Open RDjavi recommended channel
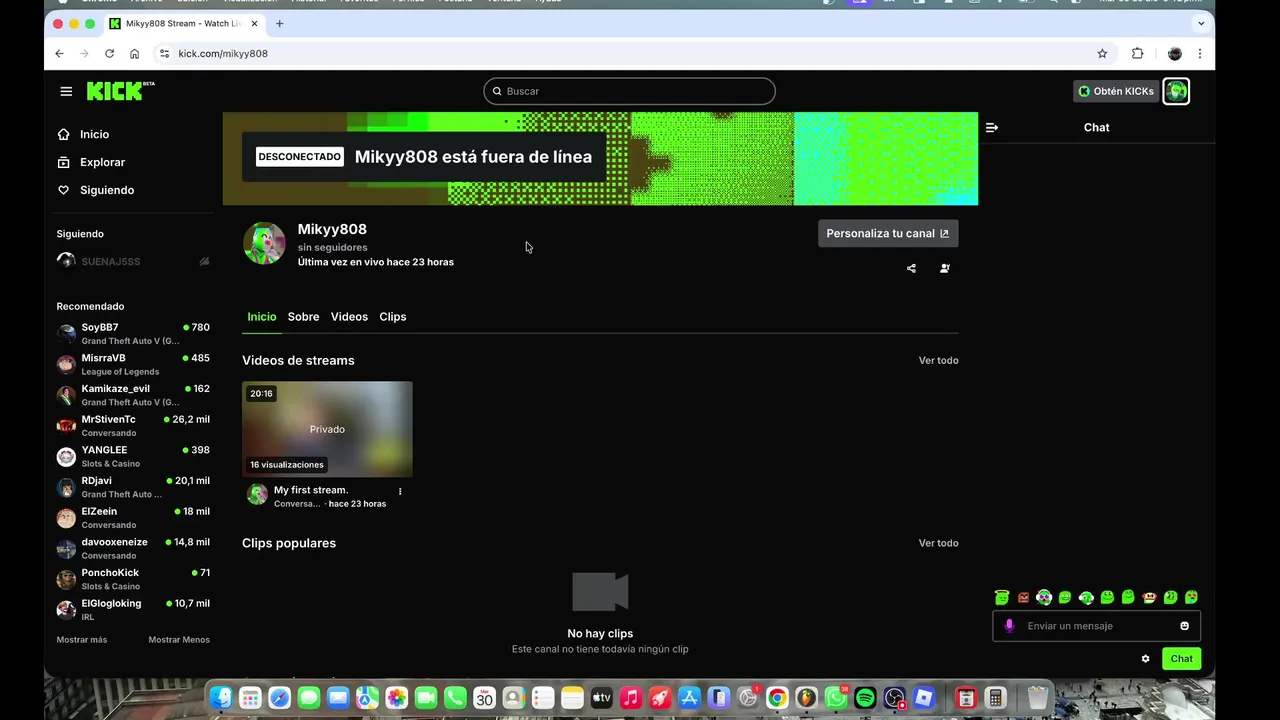This screenshot has height=720, width=1280. (x=134, y=487)
